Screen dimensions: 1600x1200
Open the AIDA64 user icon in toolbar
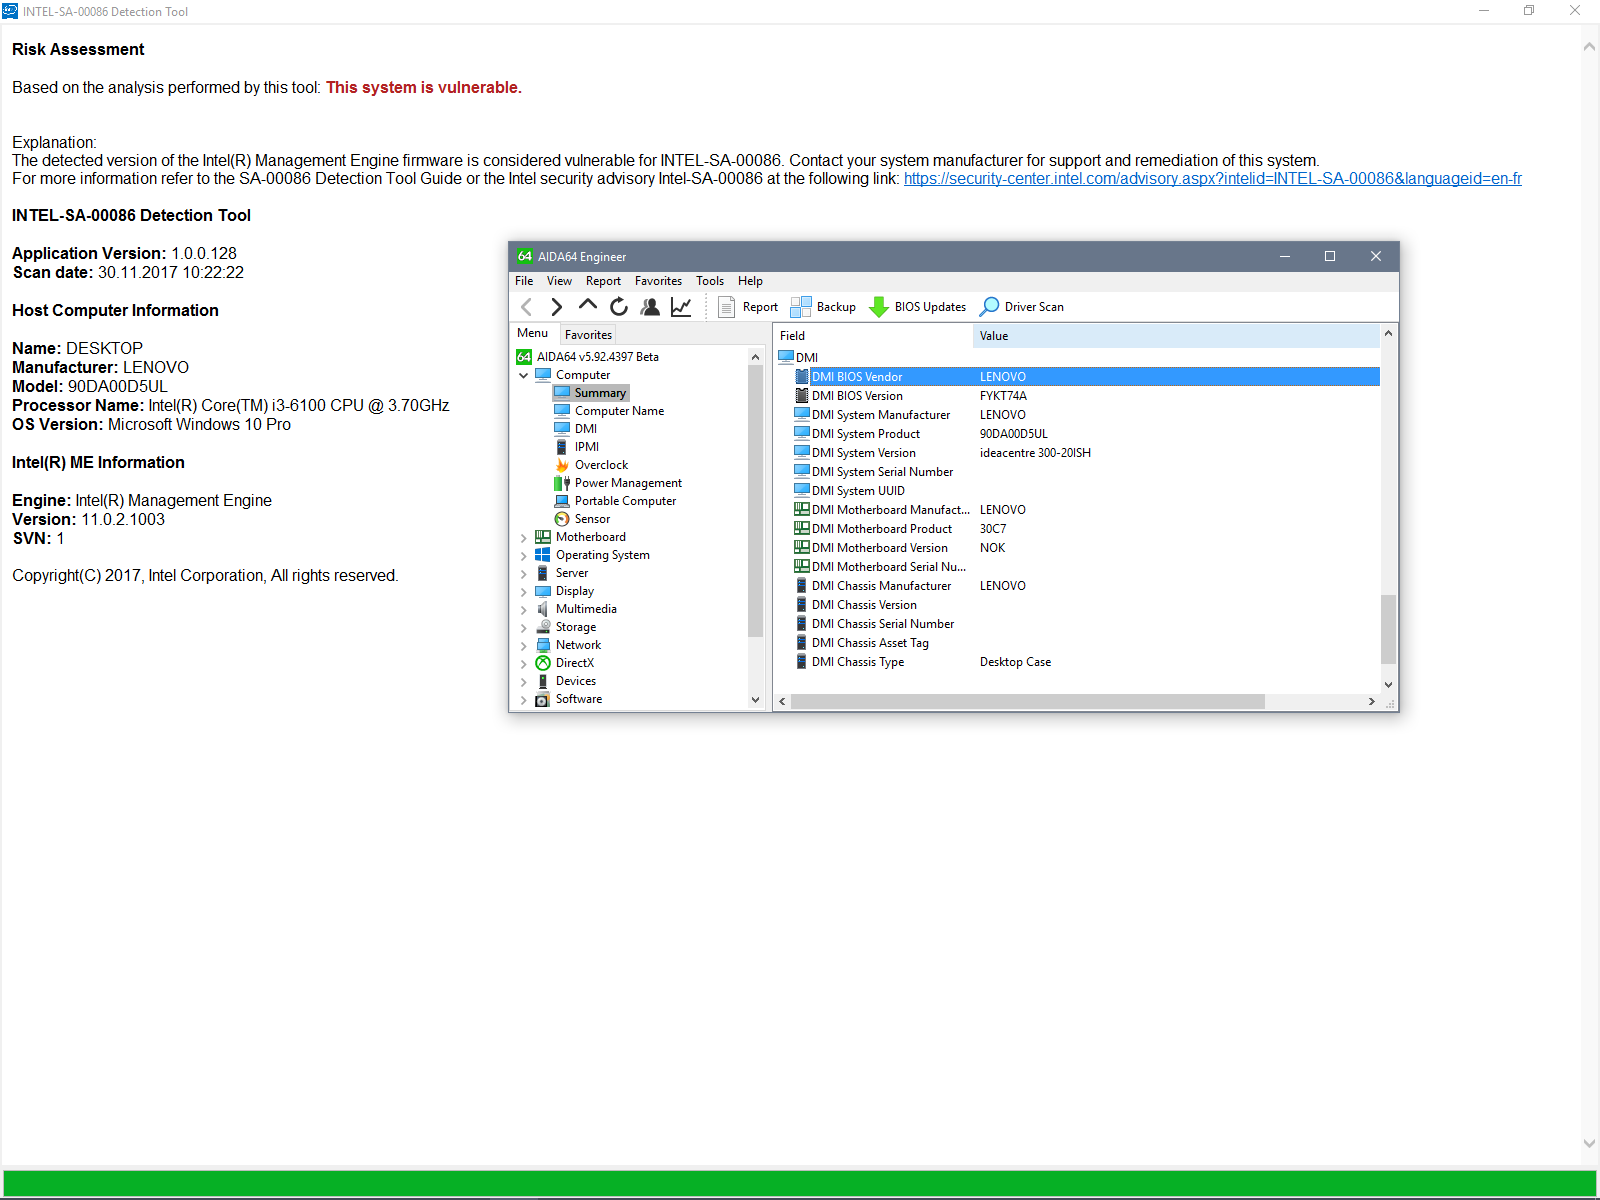[x=650, y=307]
